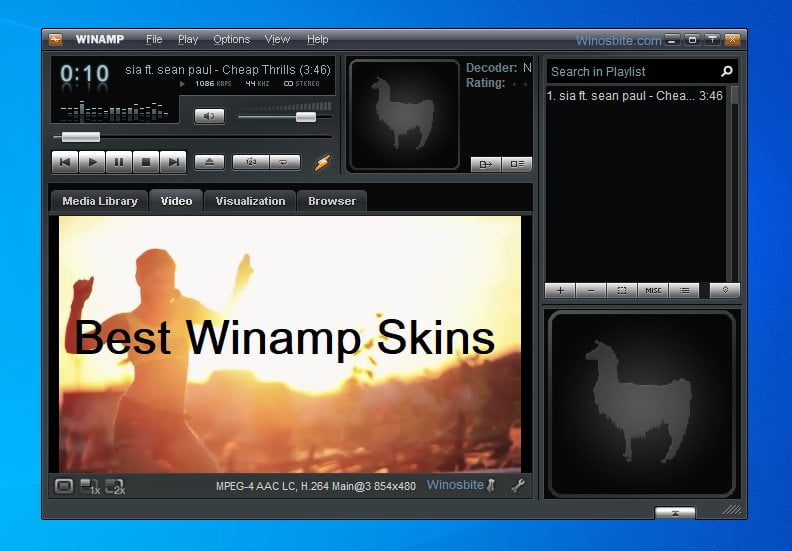This screenshot has width=792, height=551.
Task: Click the small album art llama thumbnail
Action: (x=404, y=115)
